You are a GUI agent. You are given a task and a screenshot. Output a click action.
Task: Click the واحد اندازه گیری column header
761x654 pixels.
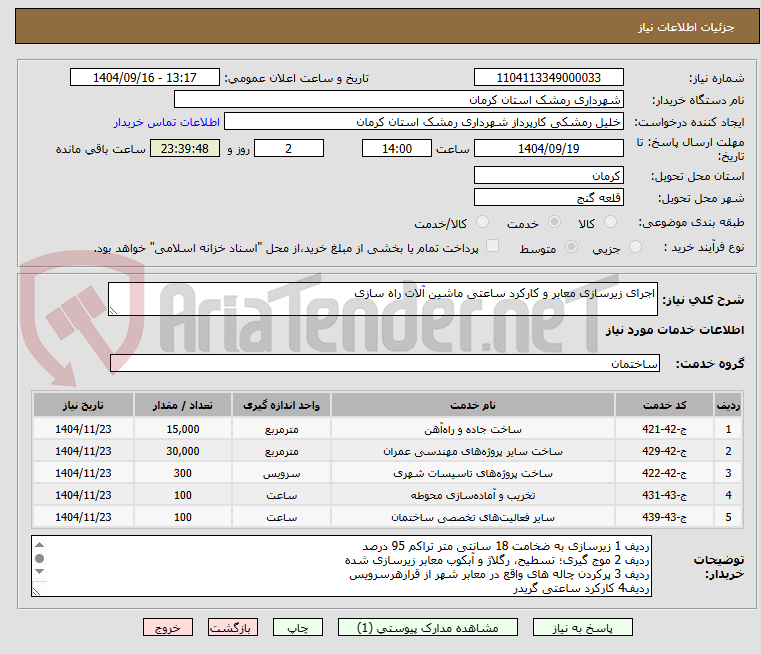(x=281, y=405)
